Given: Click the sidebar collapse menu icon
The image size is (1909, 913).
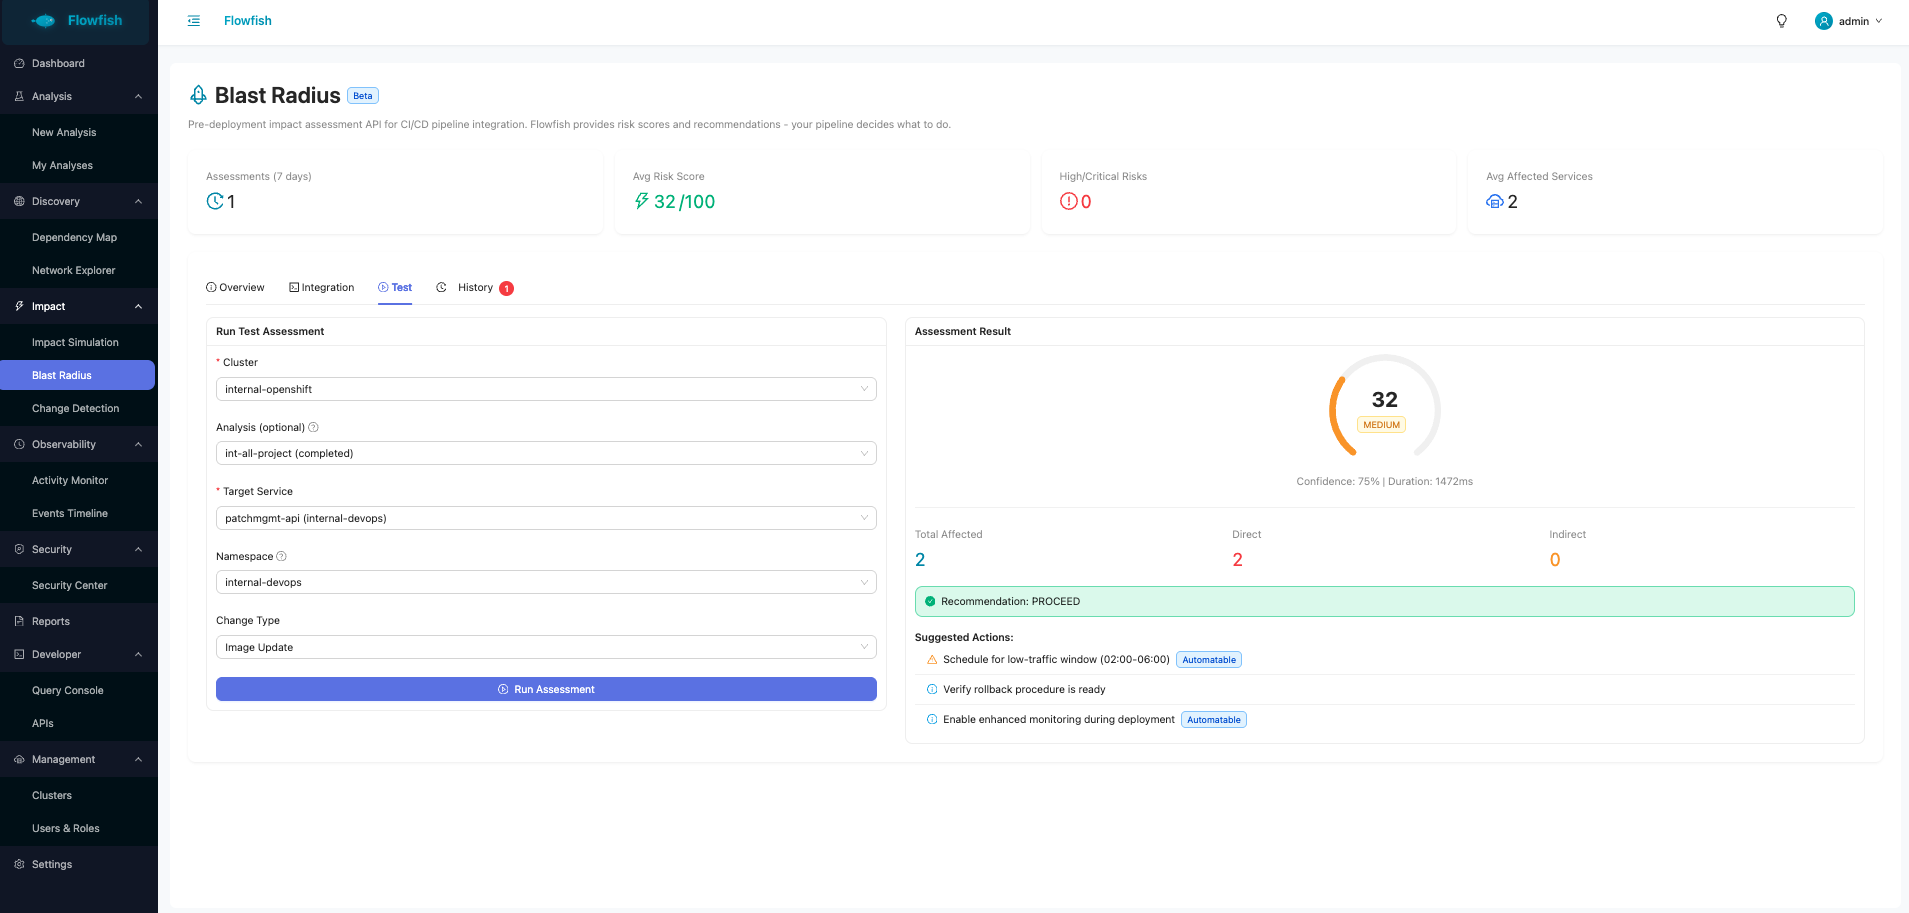Looking at the screenshot, I should tap(194, 21).
